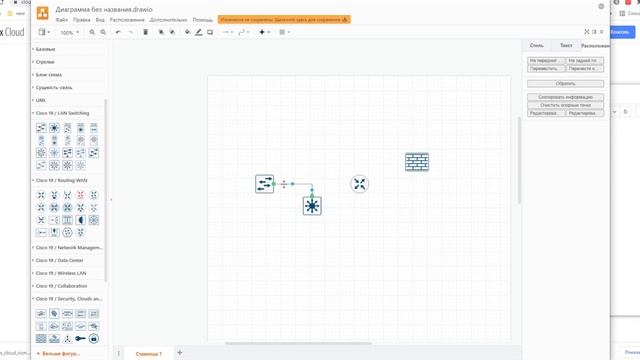This screenshot has width=640, height=360.
Task: Open the Вид menu
Action: pyautogui.click(x=100, y=20)
